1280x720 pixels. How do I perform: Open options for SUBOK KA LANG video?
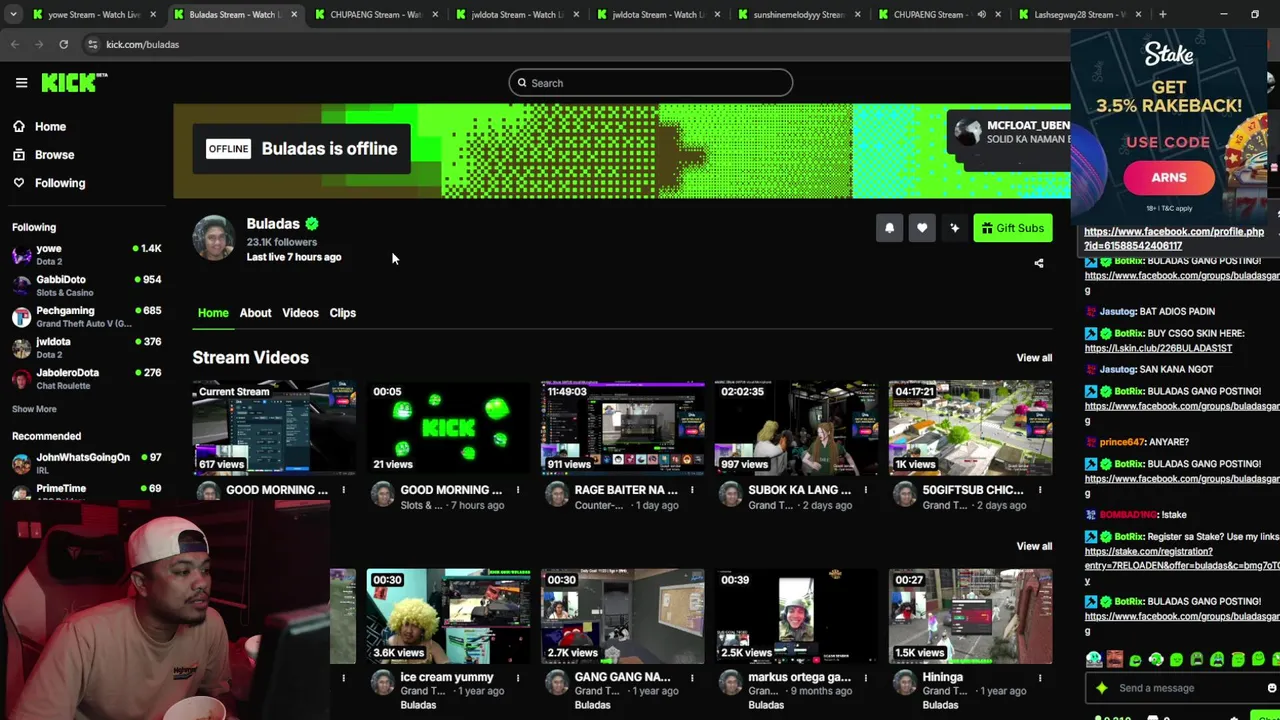click(865, 490)
